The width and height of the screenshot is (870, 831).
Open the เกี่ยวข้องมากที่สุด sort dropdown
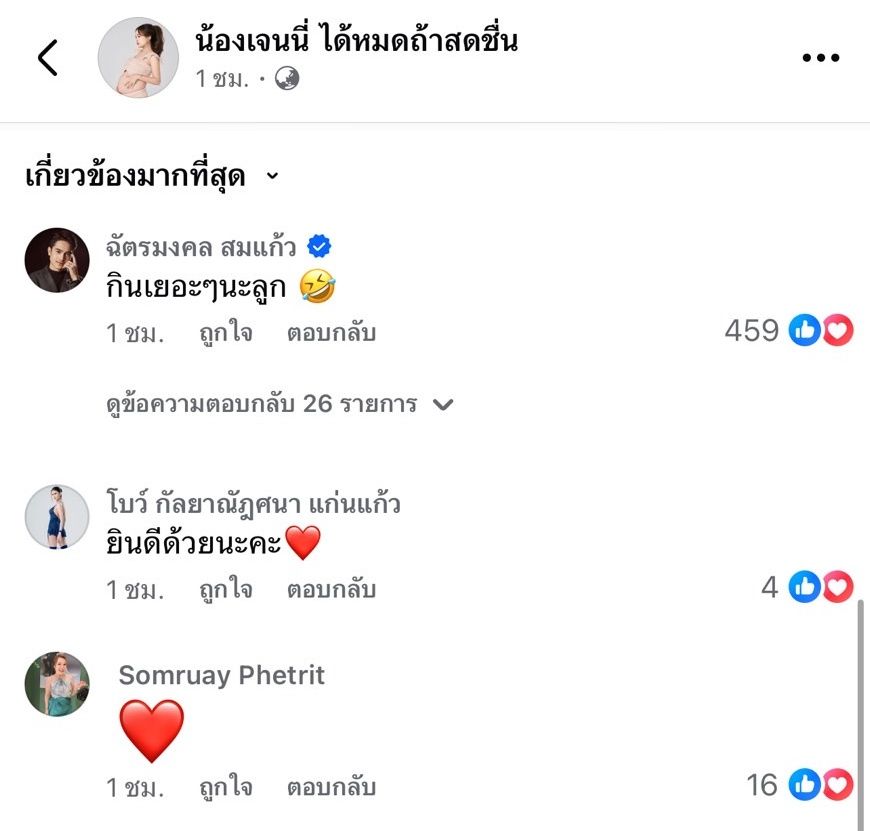tap(151, 177)
